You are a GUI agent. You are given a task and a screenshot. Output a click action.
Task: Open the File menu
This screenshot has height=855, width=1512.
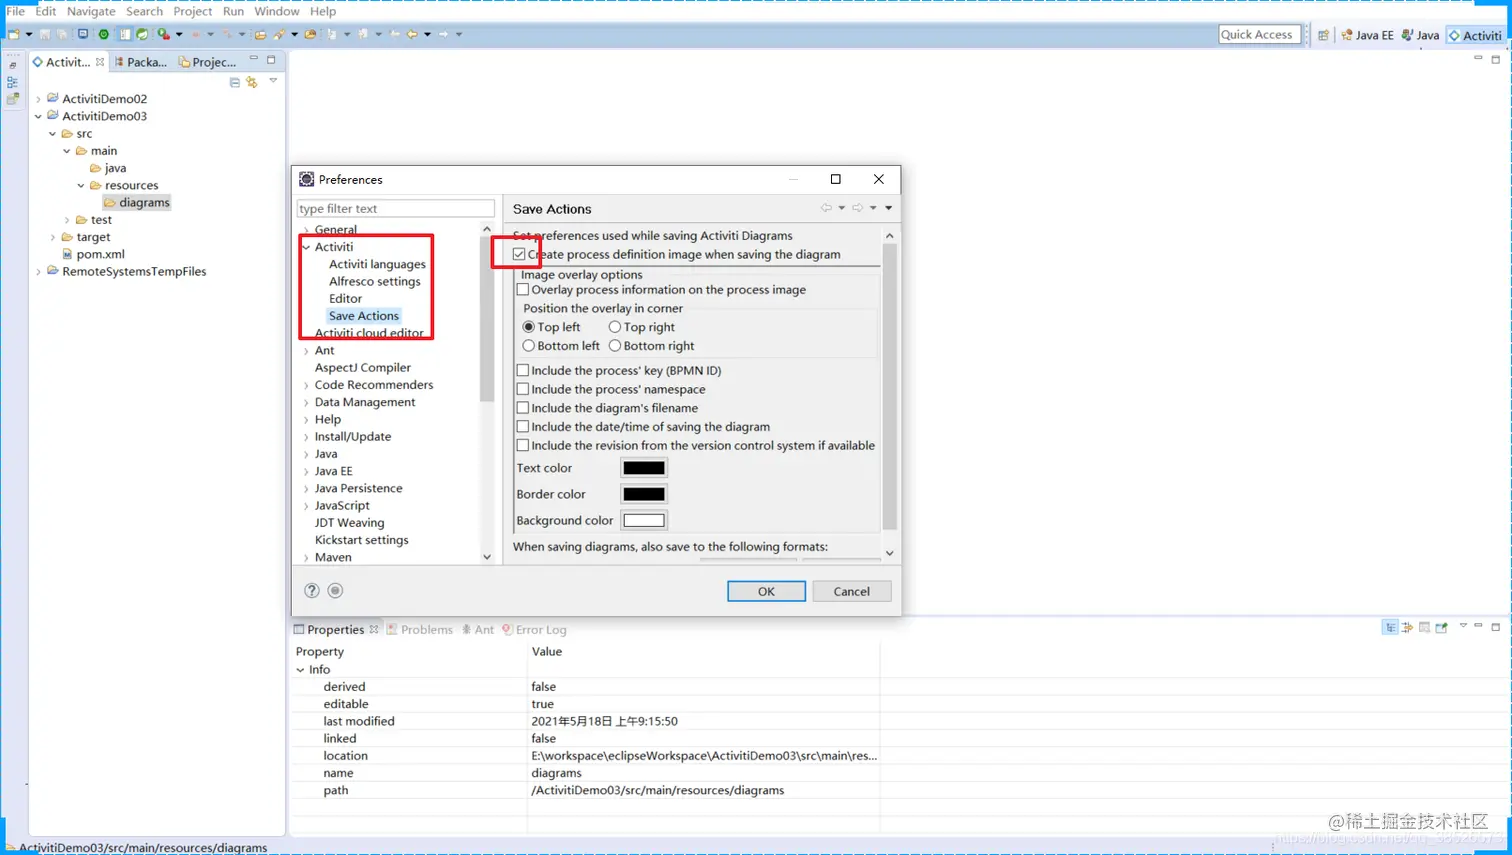click(16, 11)
